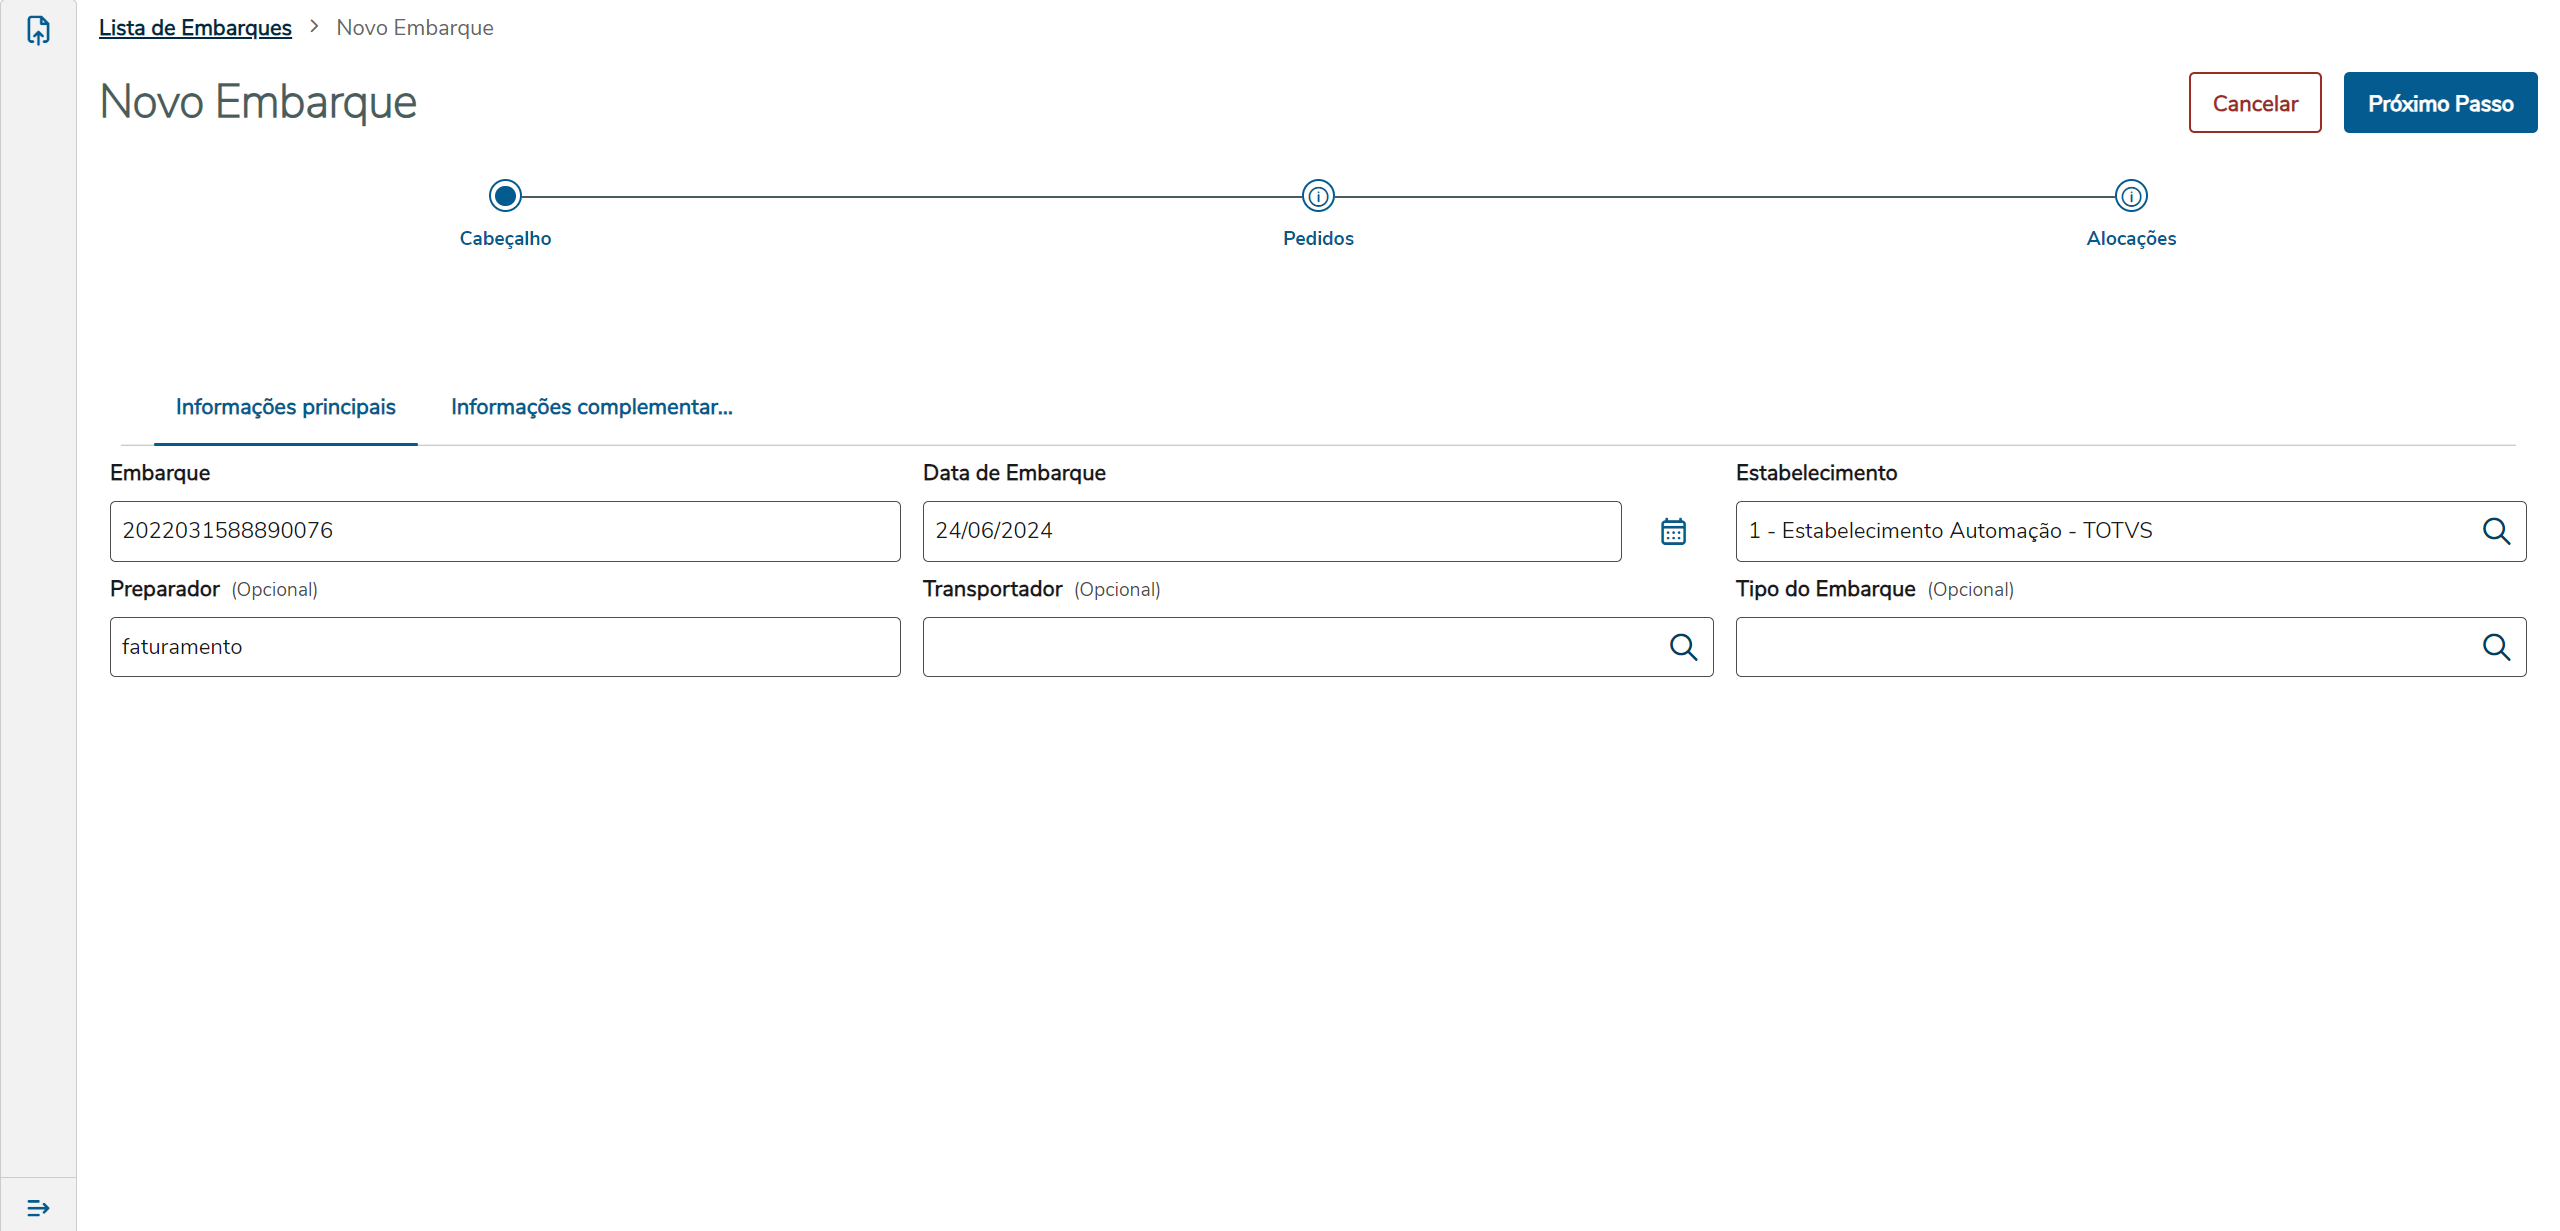Click the empty Transportador input field
Image resolution: width=2560 pixels, height=1231 pixels.
(1290, 647)
